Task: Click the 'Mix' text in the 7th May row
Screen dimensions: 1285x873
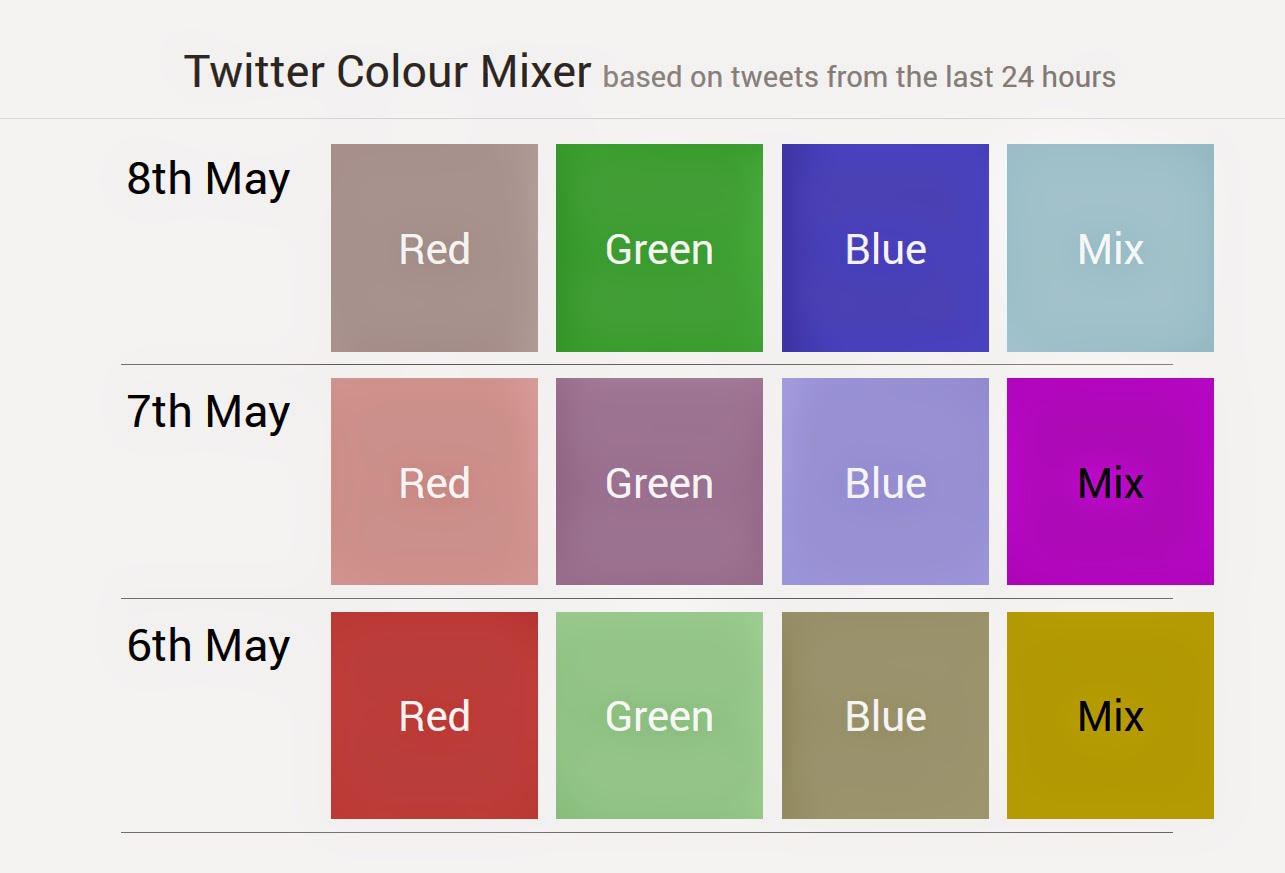Action: click(1110, 484)
